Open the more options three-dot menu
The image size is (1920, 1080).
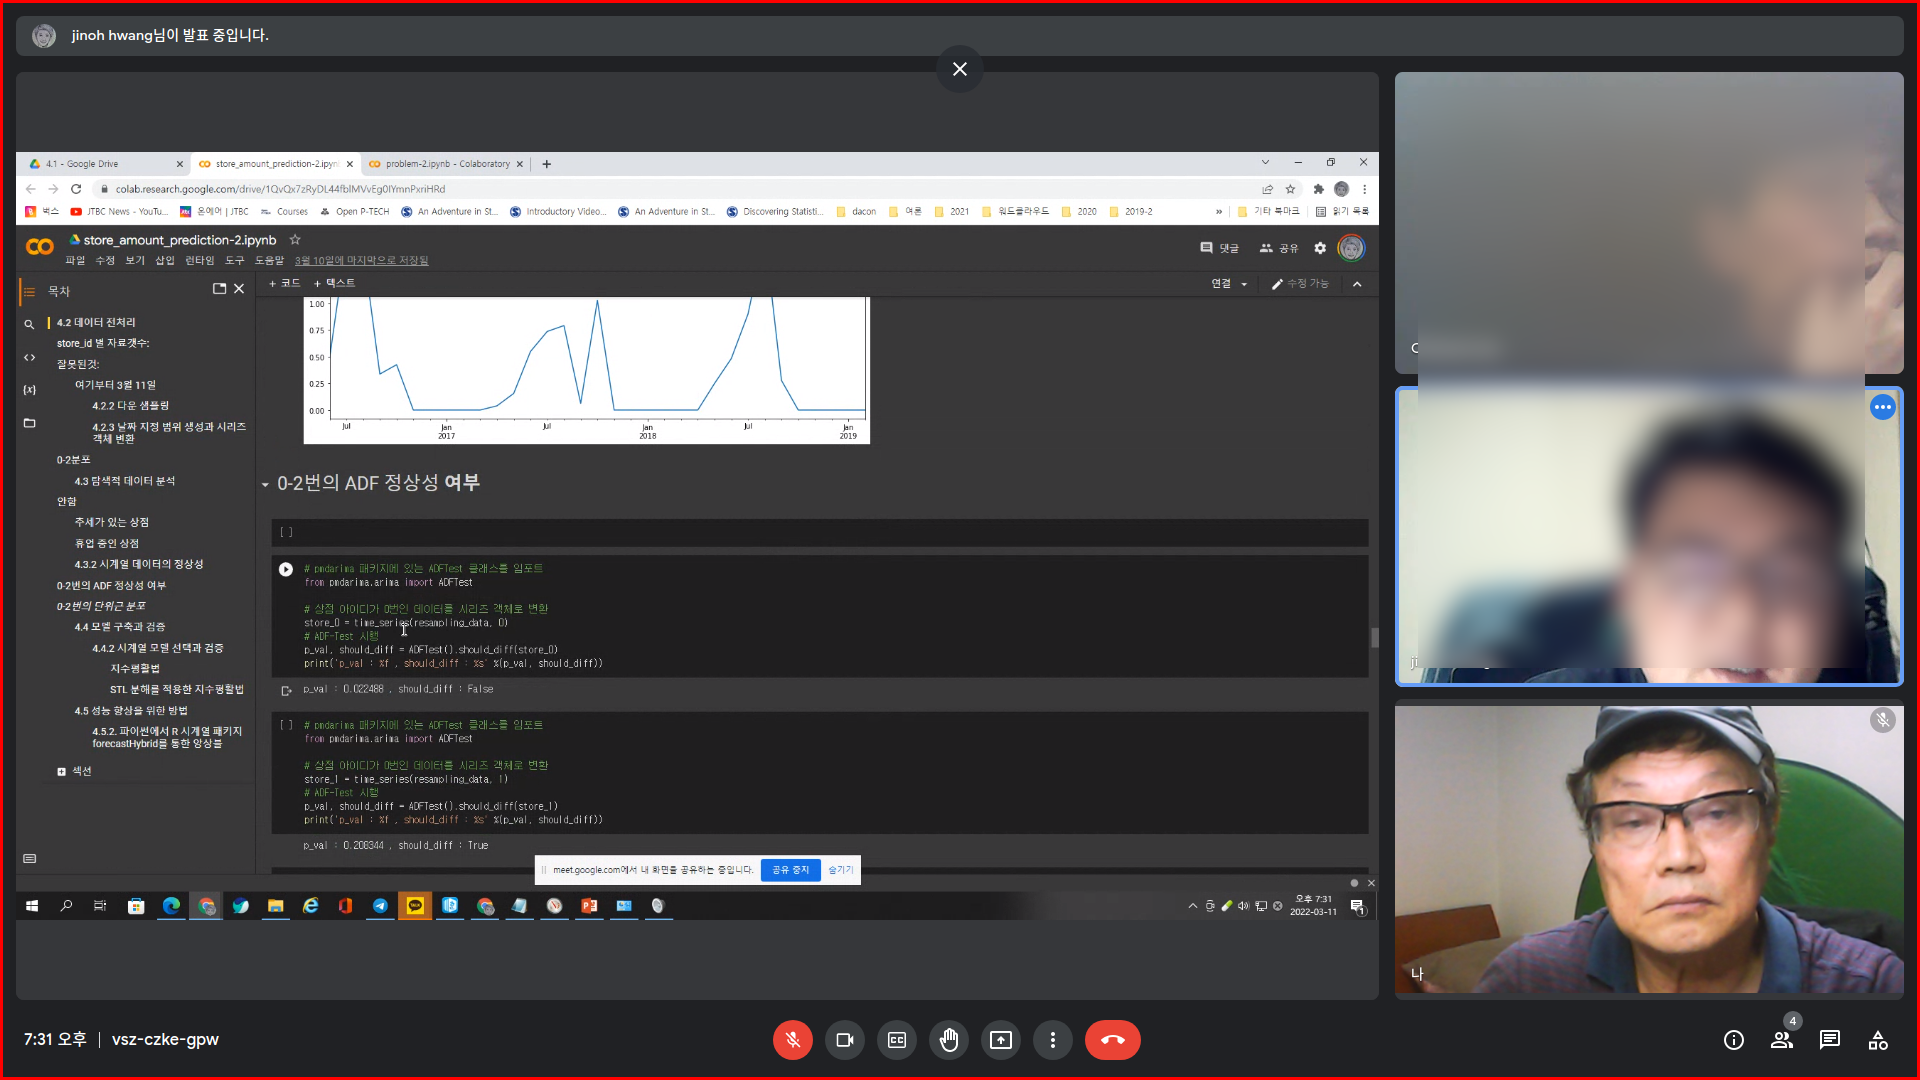tap(1052, 1040)
